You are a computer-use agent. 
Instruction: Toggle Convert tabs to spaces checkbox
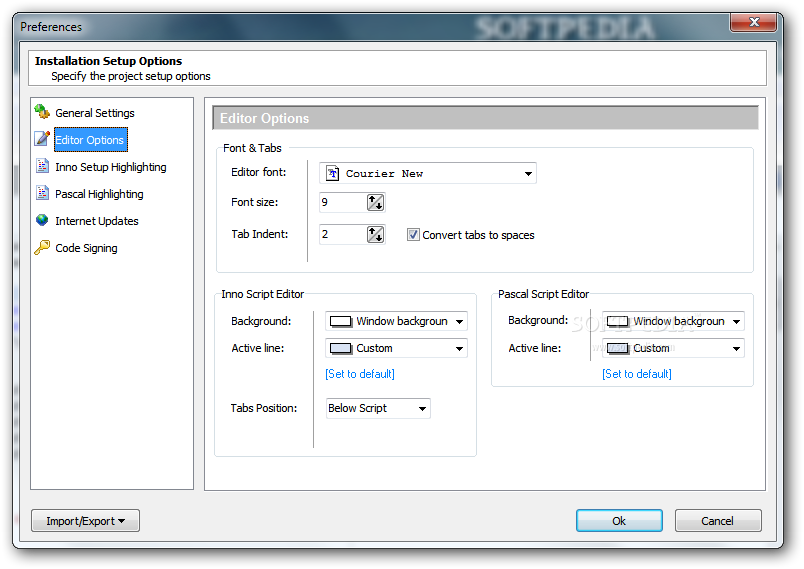click(413, 235)
